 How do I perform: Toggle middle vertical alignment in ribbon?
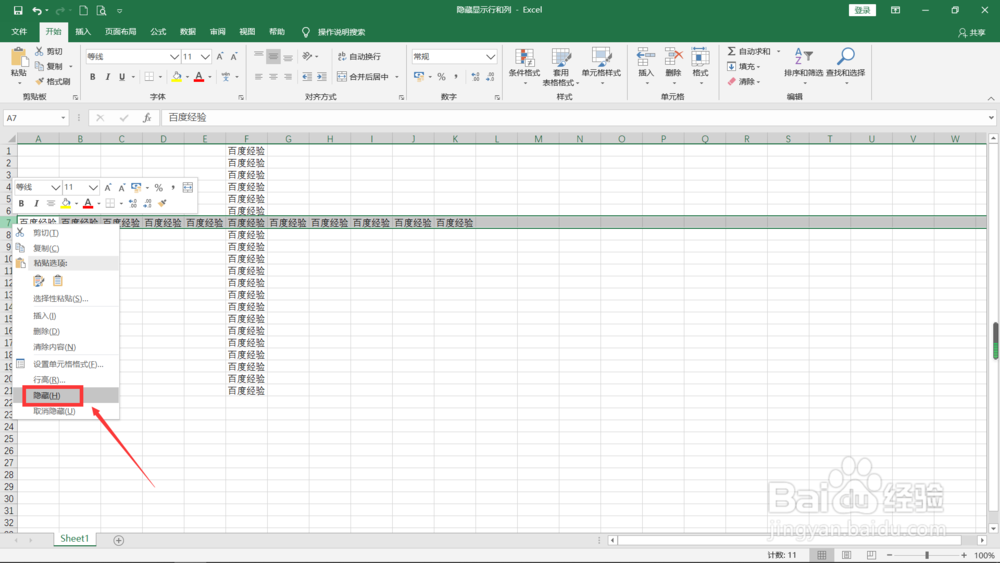pyautogui.click(x=274, y=57)
